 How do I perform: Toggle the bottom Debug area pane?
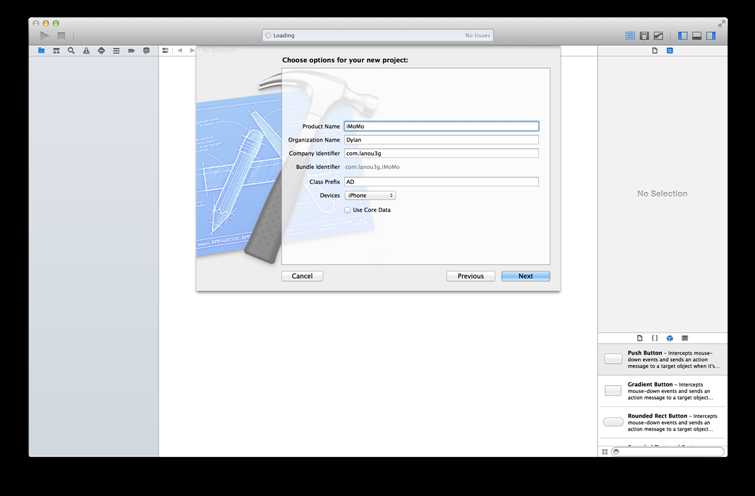(x=697, y=36)
